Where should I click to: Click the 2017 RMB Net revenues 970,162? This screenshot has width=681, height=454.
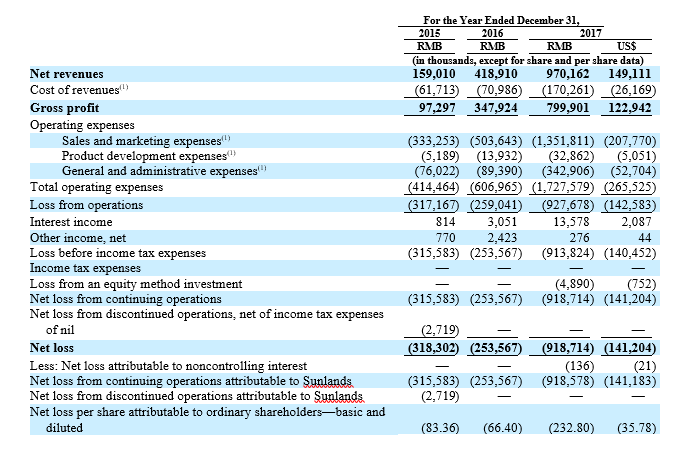[568, 74]
